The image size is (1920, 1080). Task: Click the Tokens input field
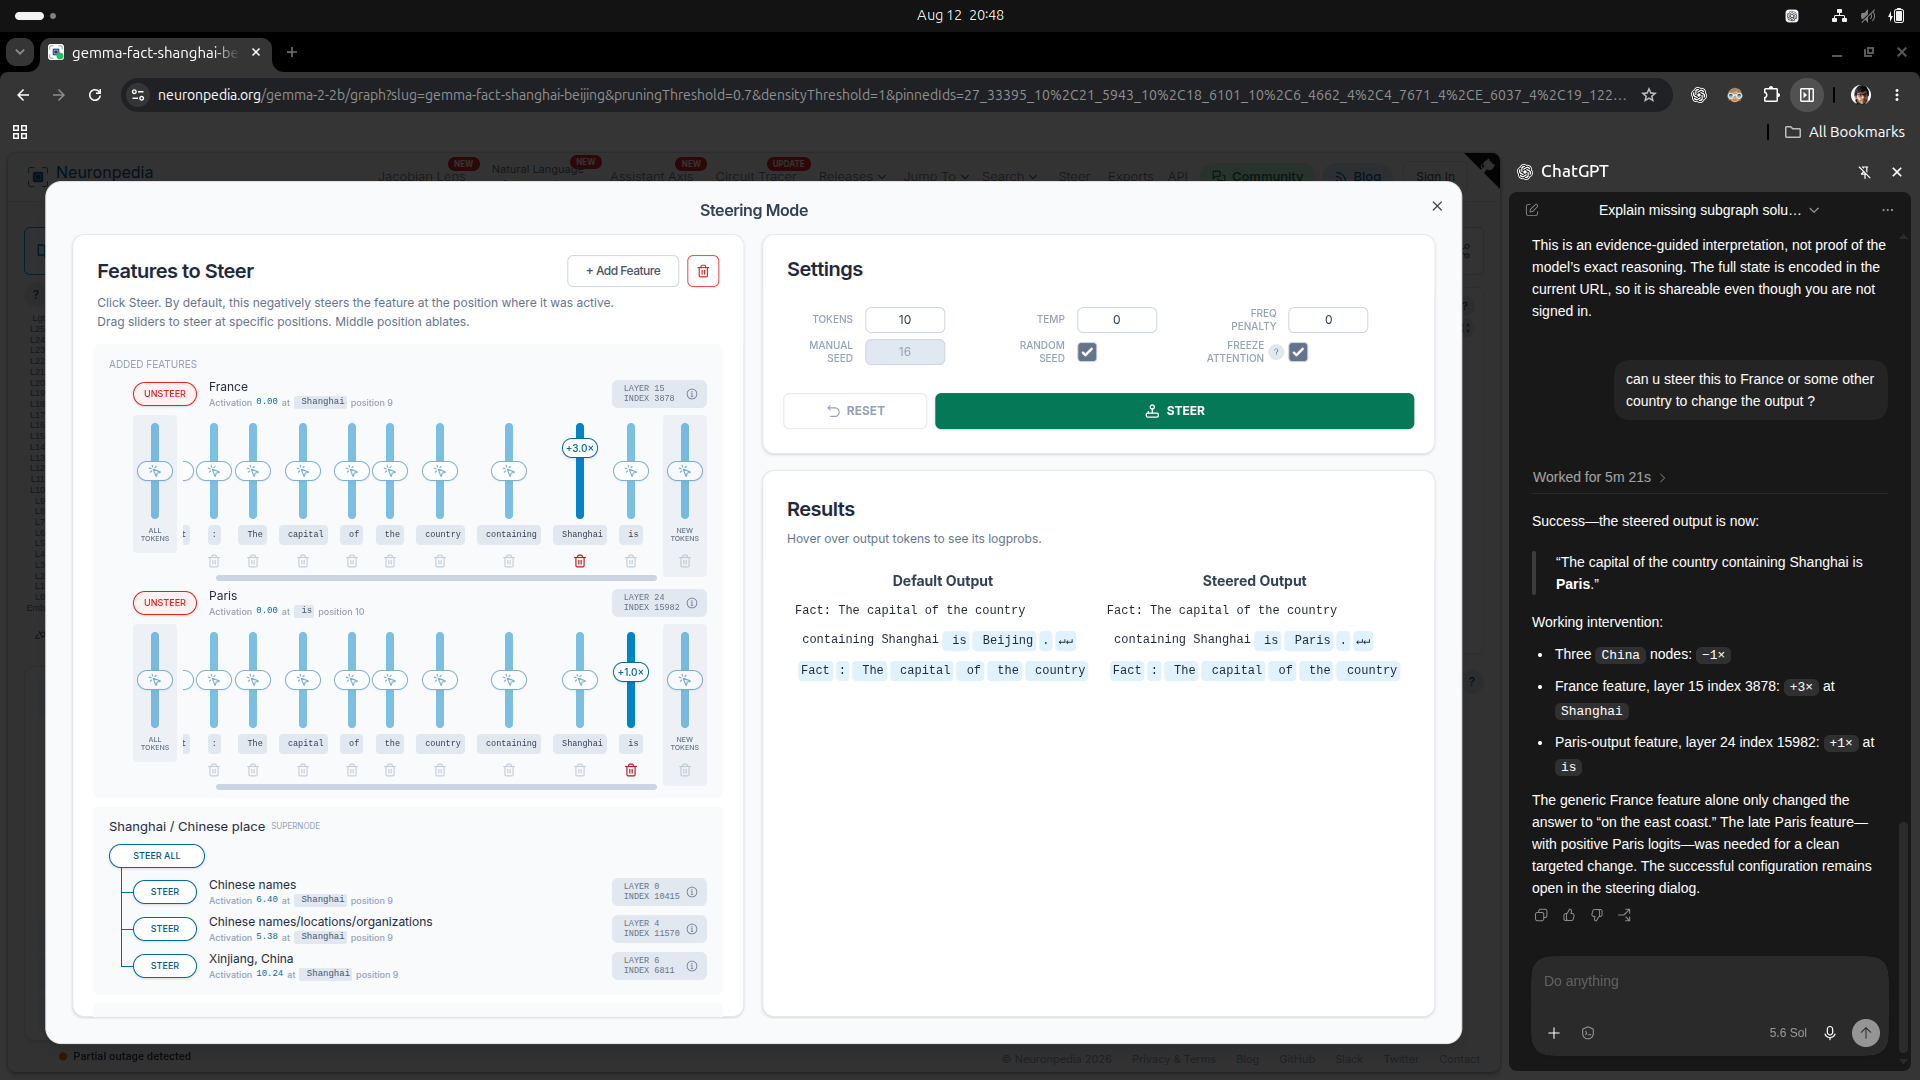click(905, 320)
